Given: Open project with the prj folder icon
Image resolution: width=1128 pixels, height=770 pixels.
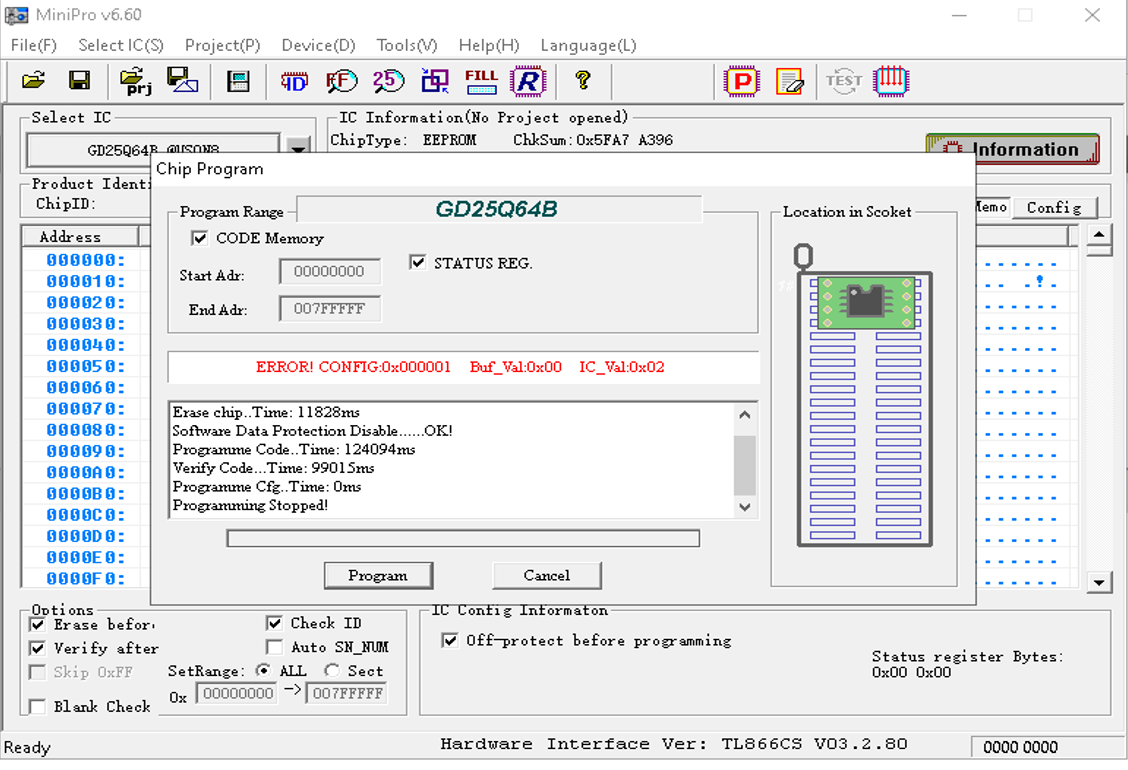Looking at the screenshot, I should [135, 81].
